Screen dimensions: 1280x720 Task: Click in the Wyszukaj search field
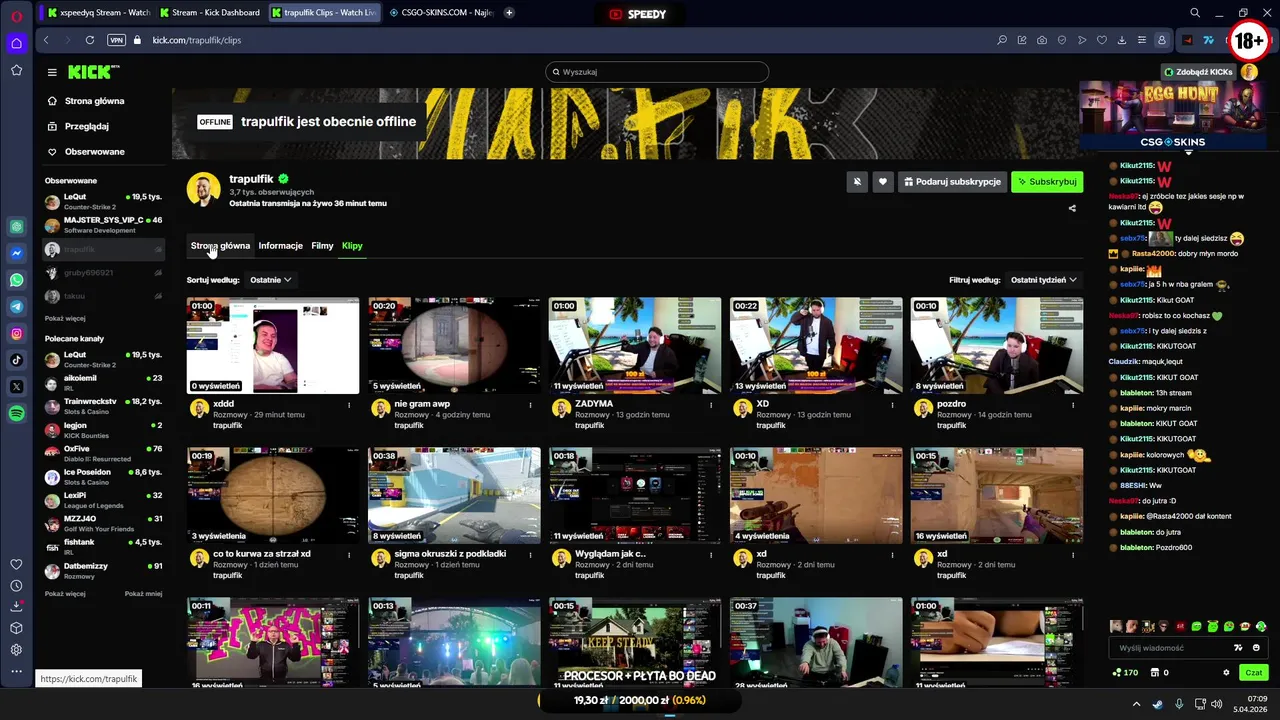coord(657,72)
